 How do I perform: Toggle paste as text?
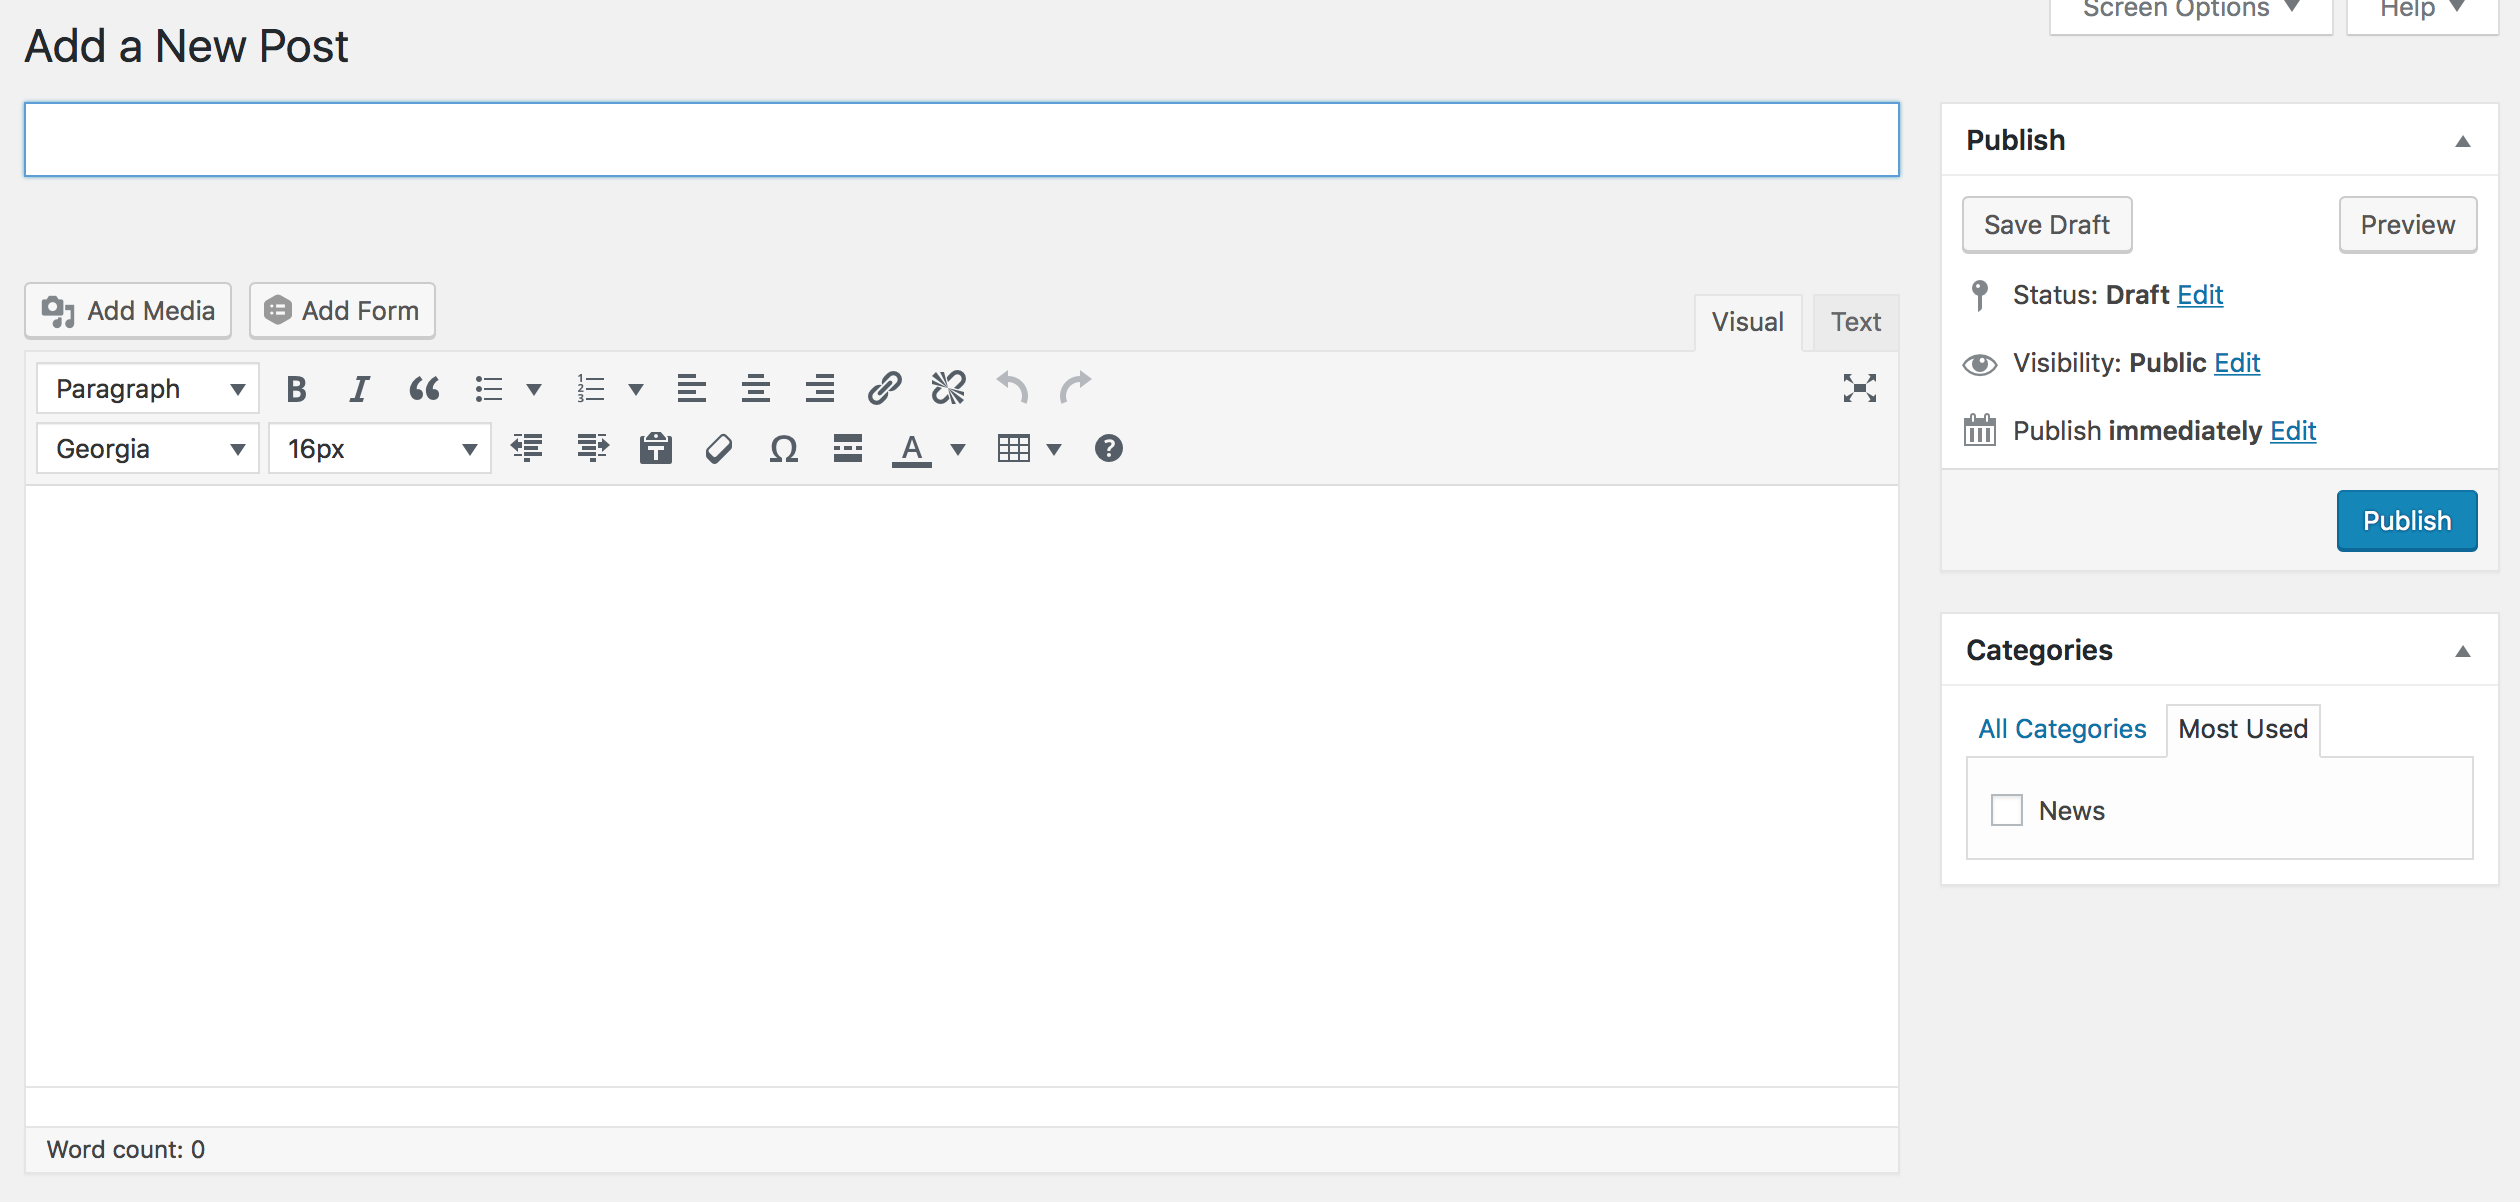click(656, 448)
